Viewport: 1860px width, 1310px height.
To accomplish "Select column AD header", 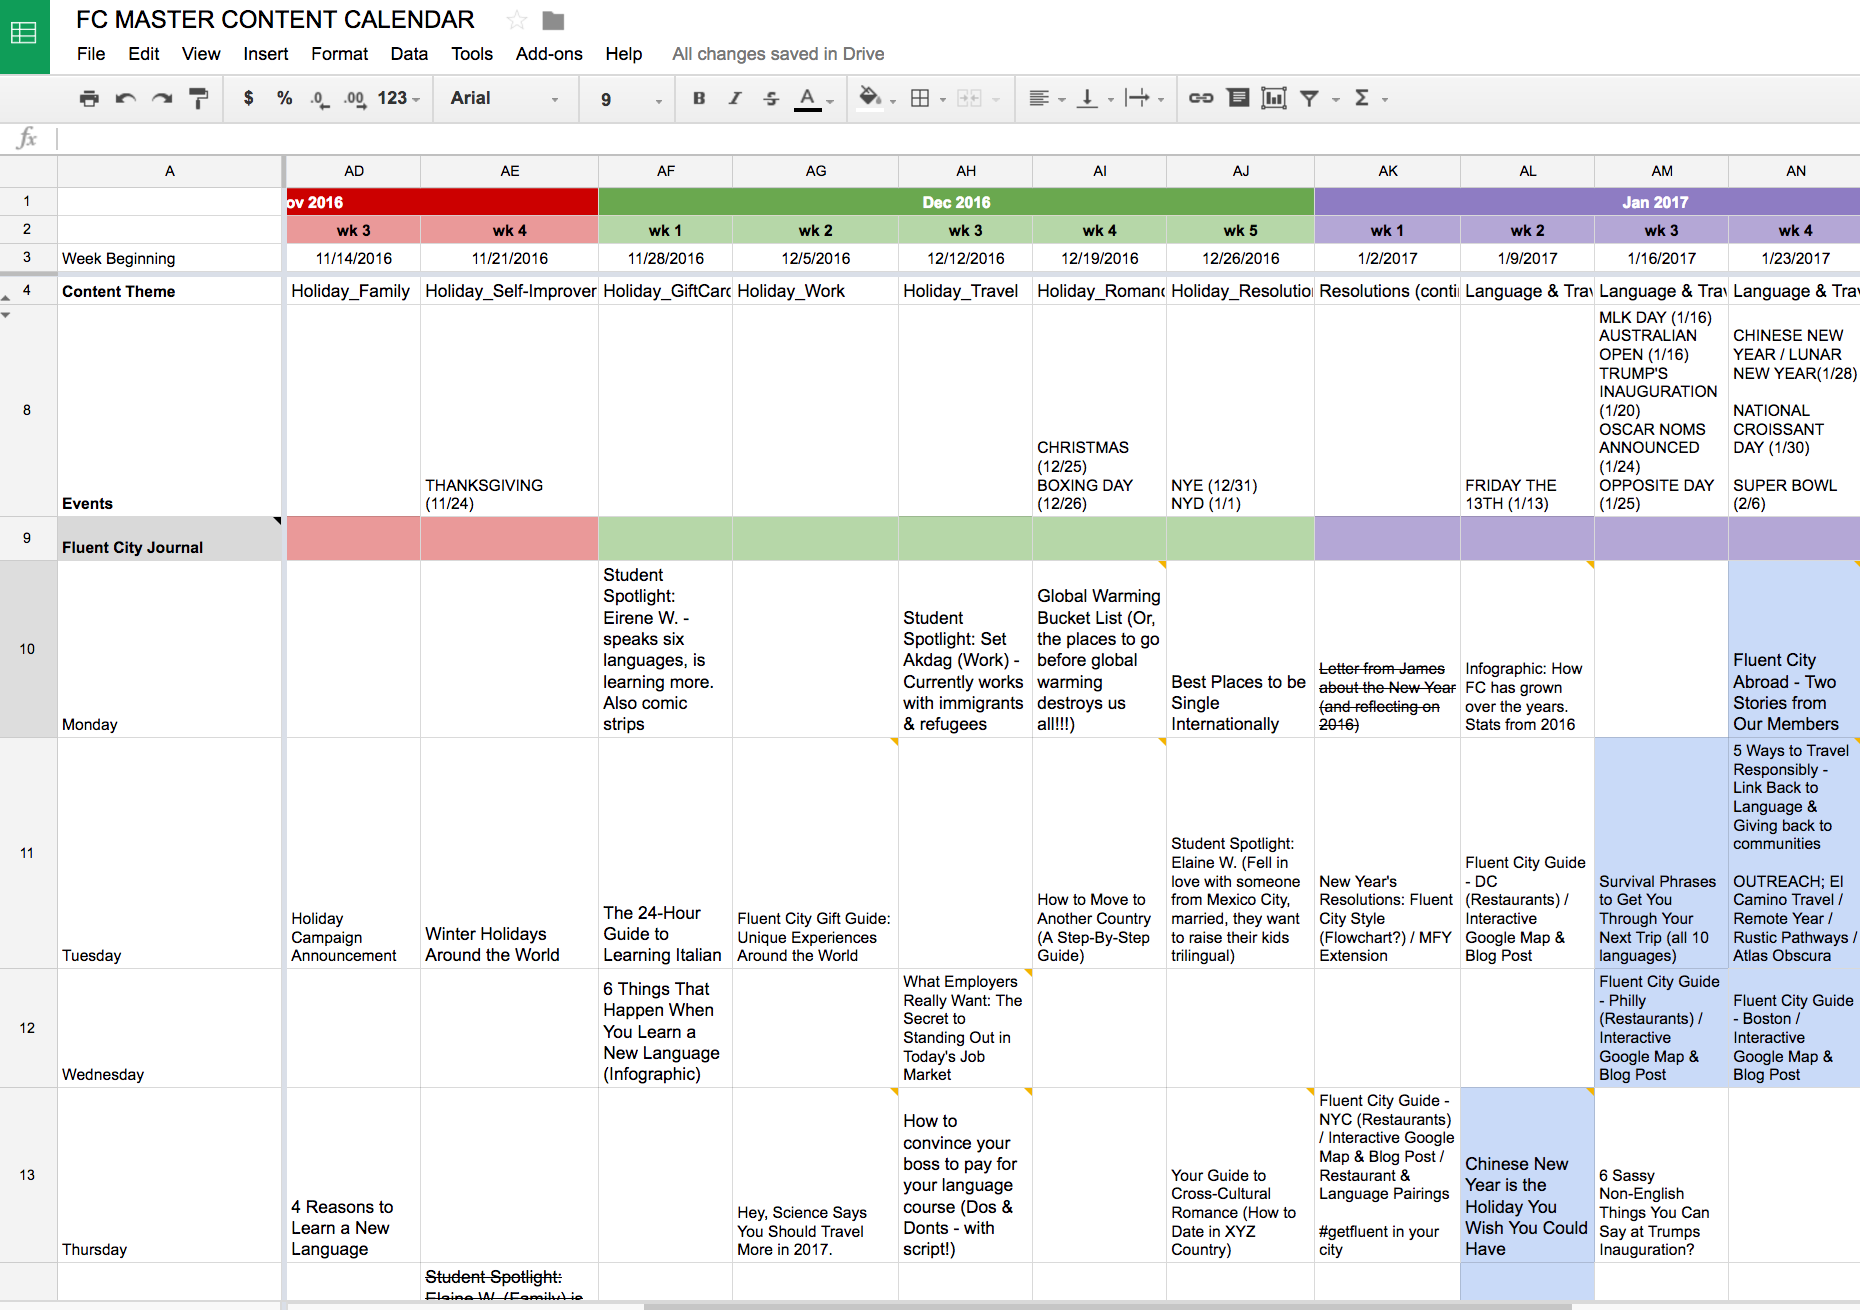I will tap(354, 171).
